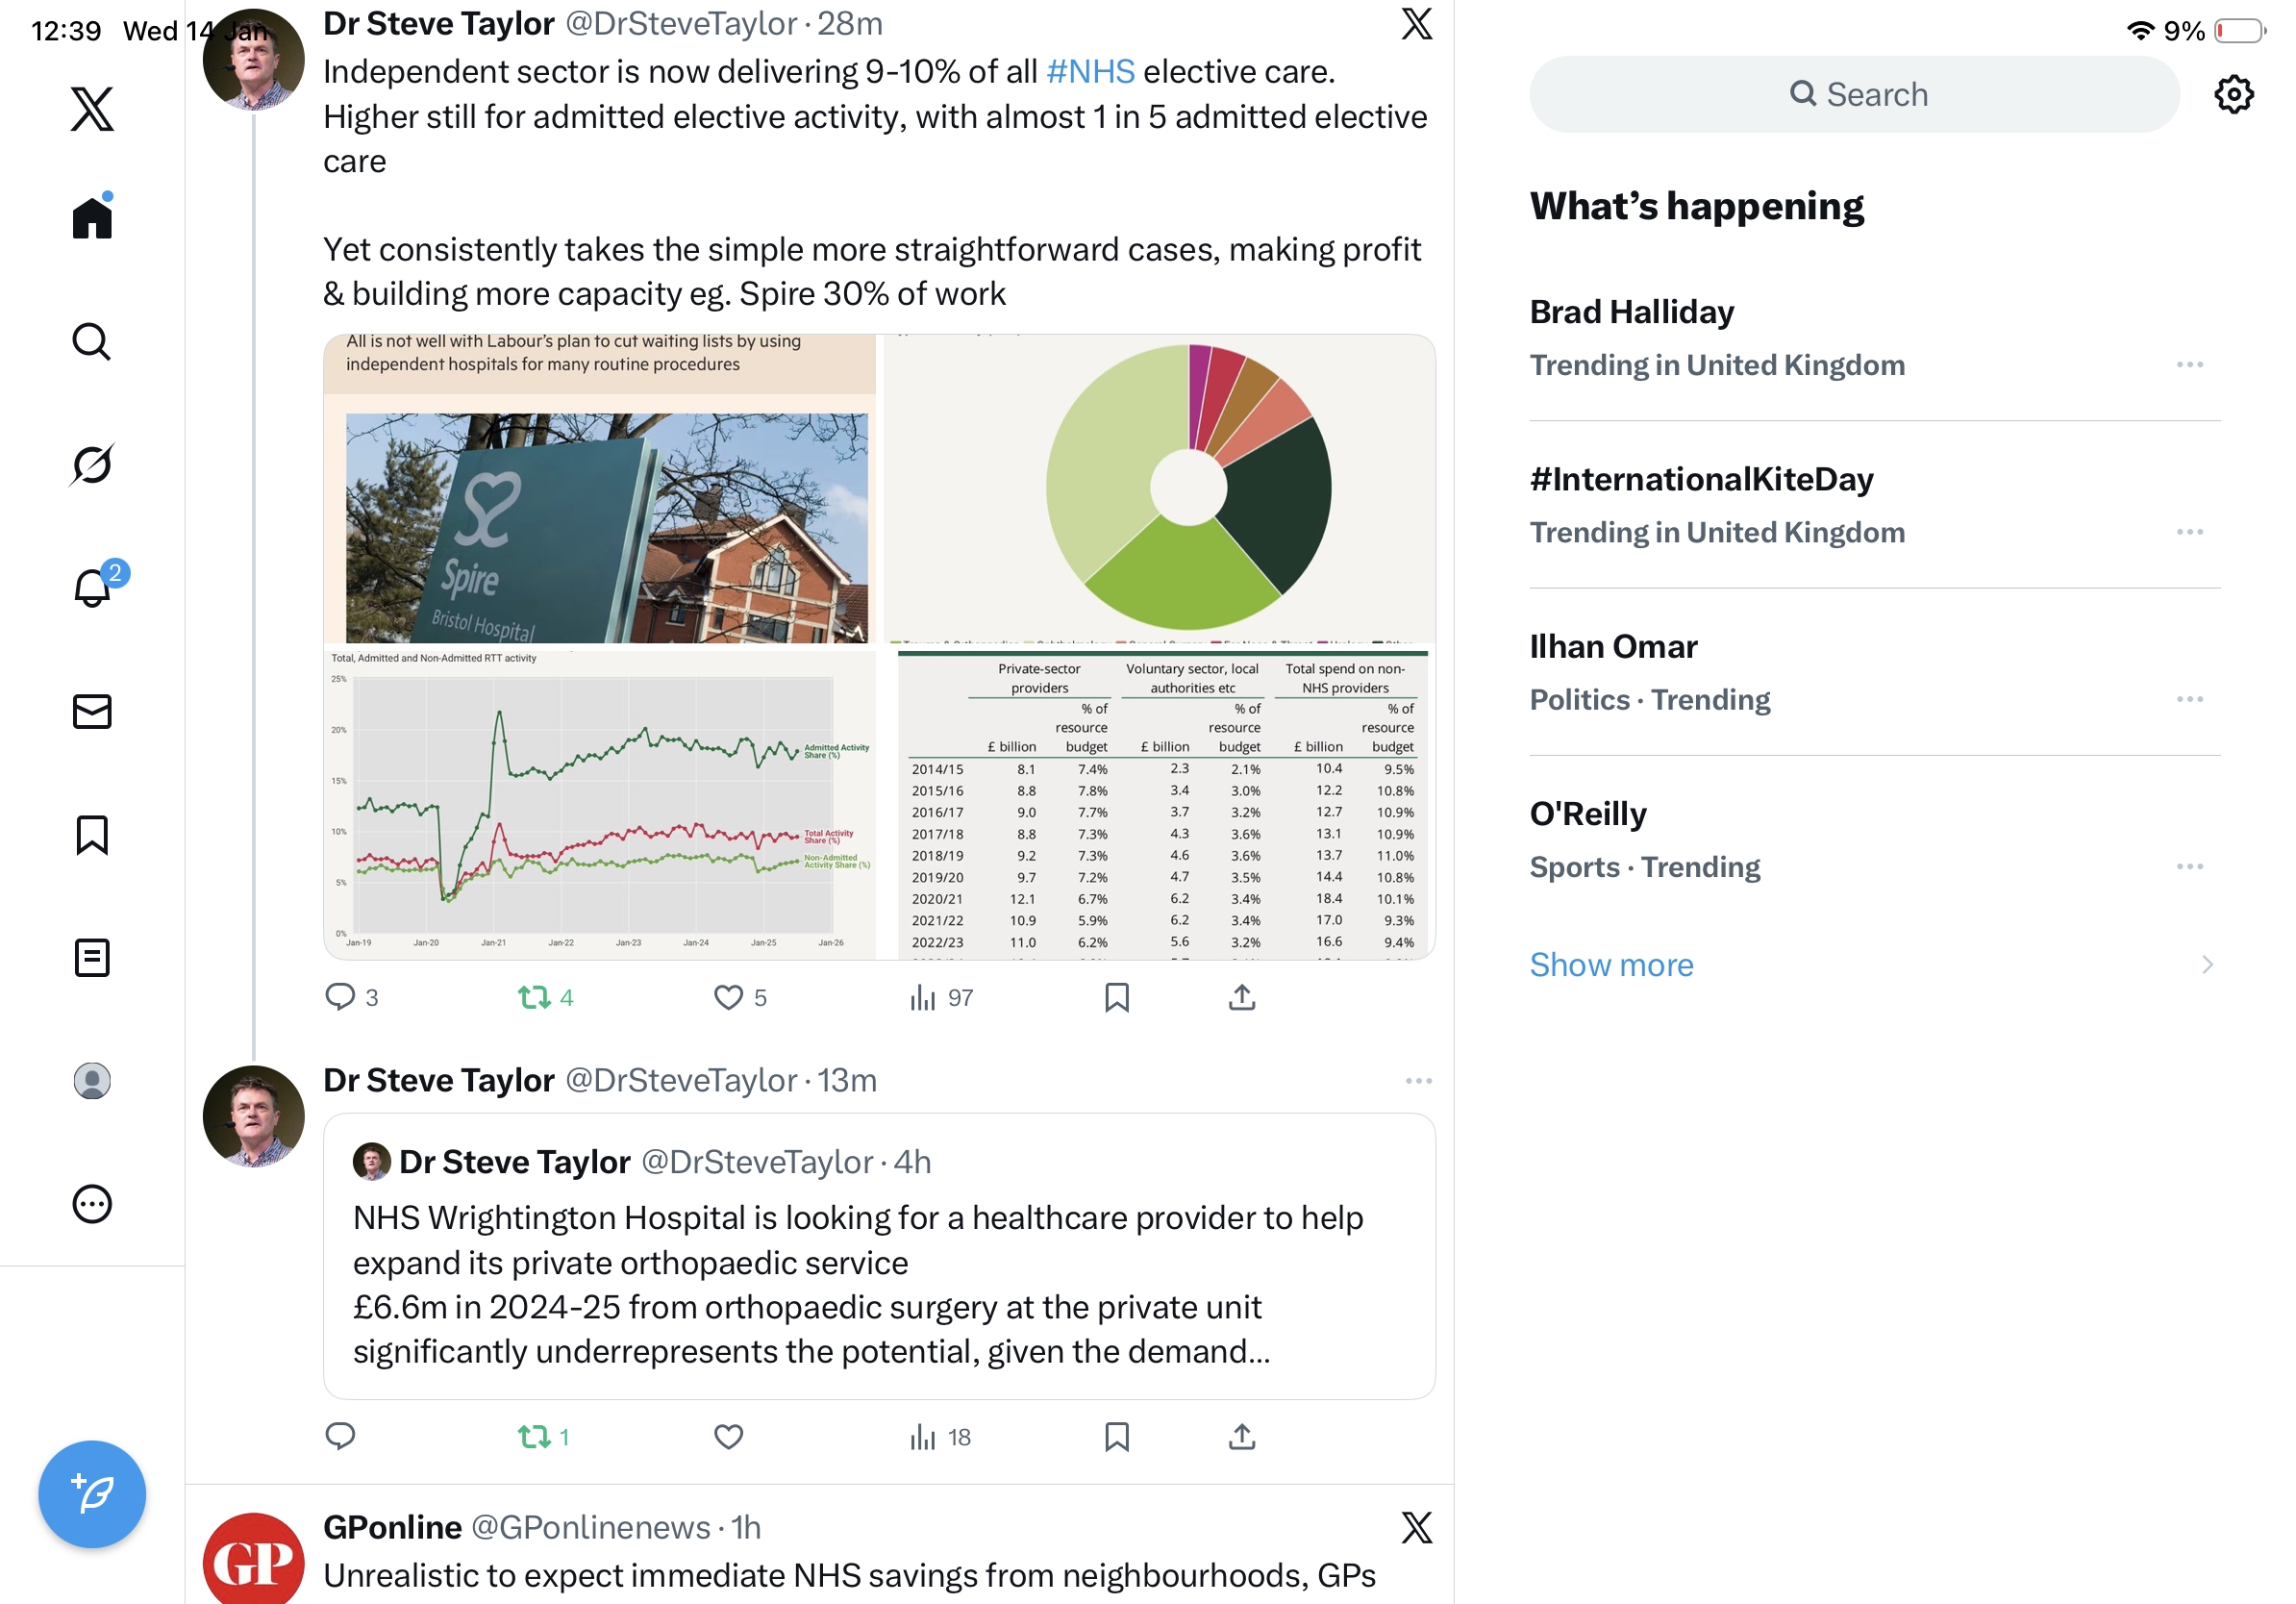Open Bookmarks in left sidebar
Screen dimensions: 2296x1604
(92, 835)
